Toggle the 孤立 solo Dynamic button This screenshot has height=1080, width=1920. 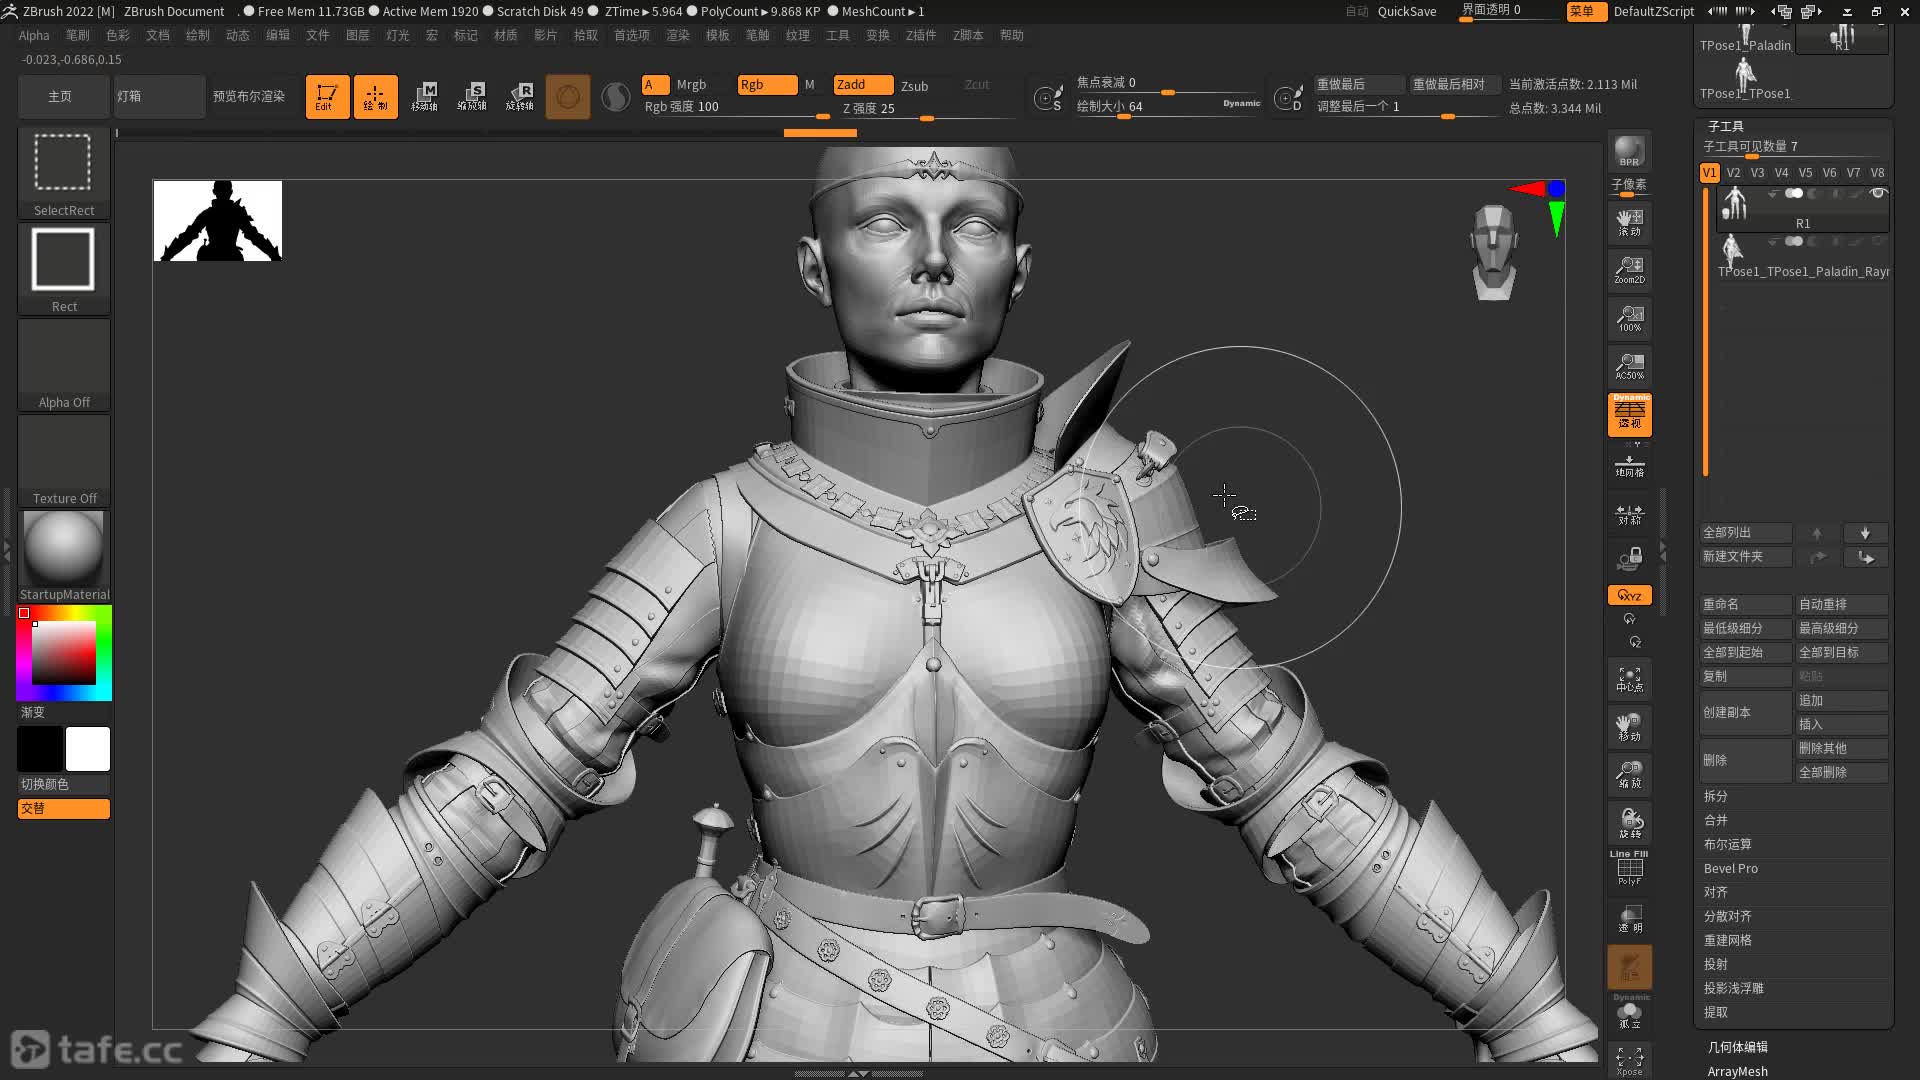coord(1629,1012)
